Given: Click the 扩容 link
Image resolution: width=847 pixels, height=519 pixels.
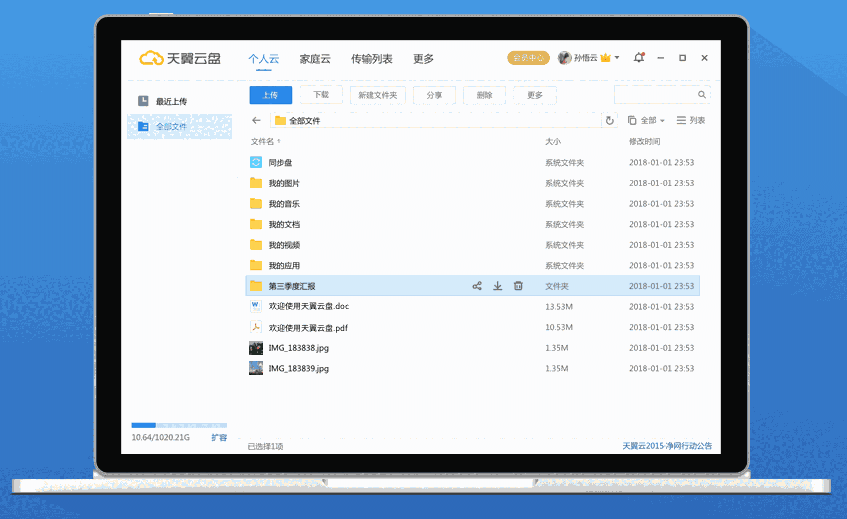Looking at the screenshot, I should coord(219,437).
